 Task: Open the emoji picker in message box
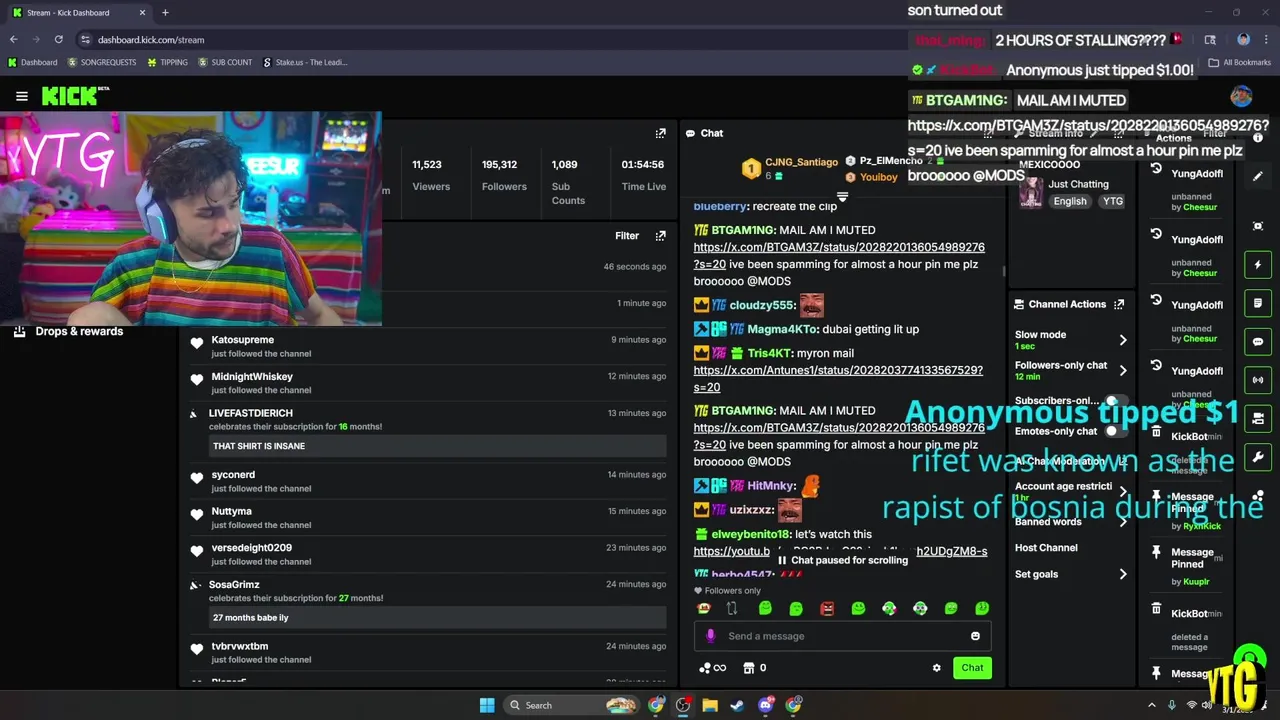click(x=975, y=636)
